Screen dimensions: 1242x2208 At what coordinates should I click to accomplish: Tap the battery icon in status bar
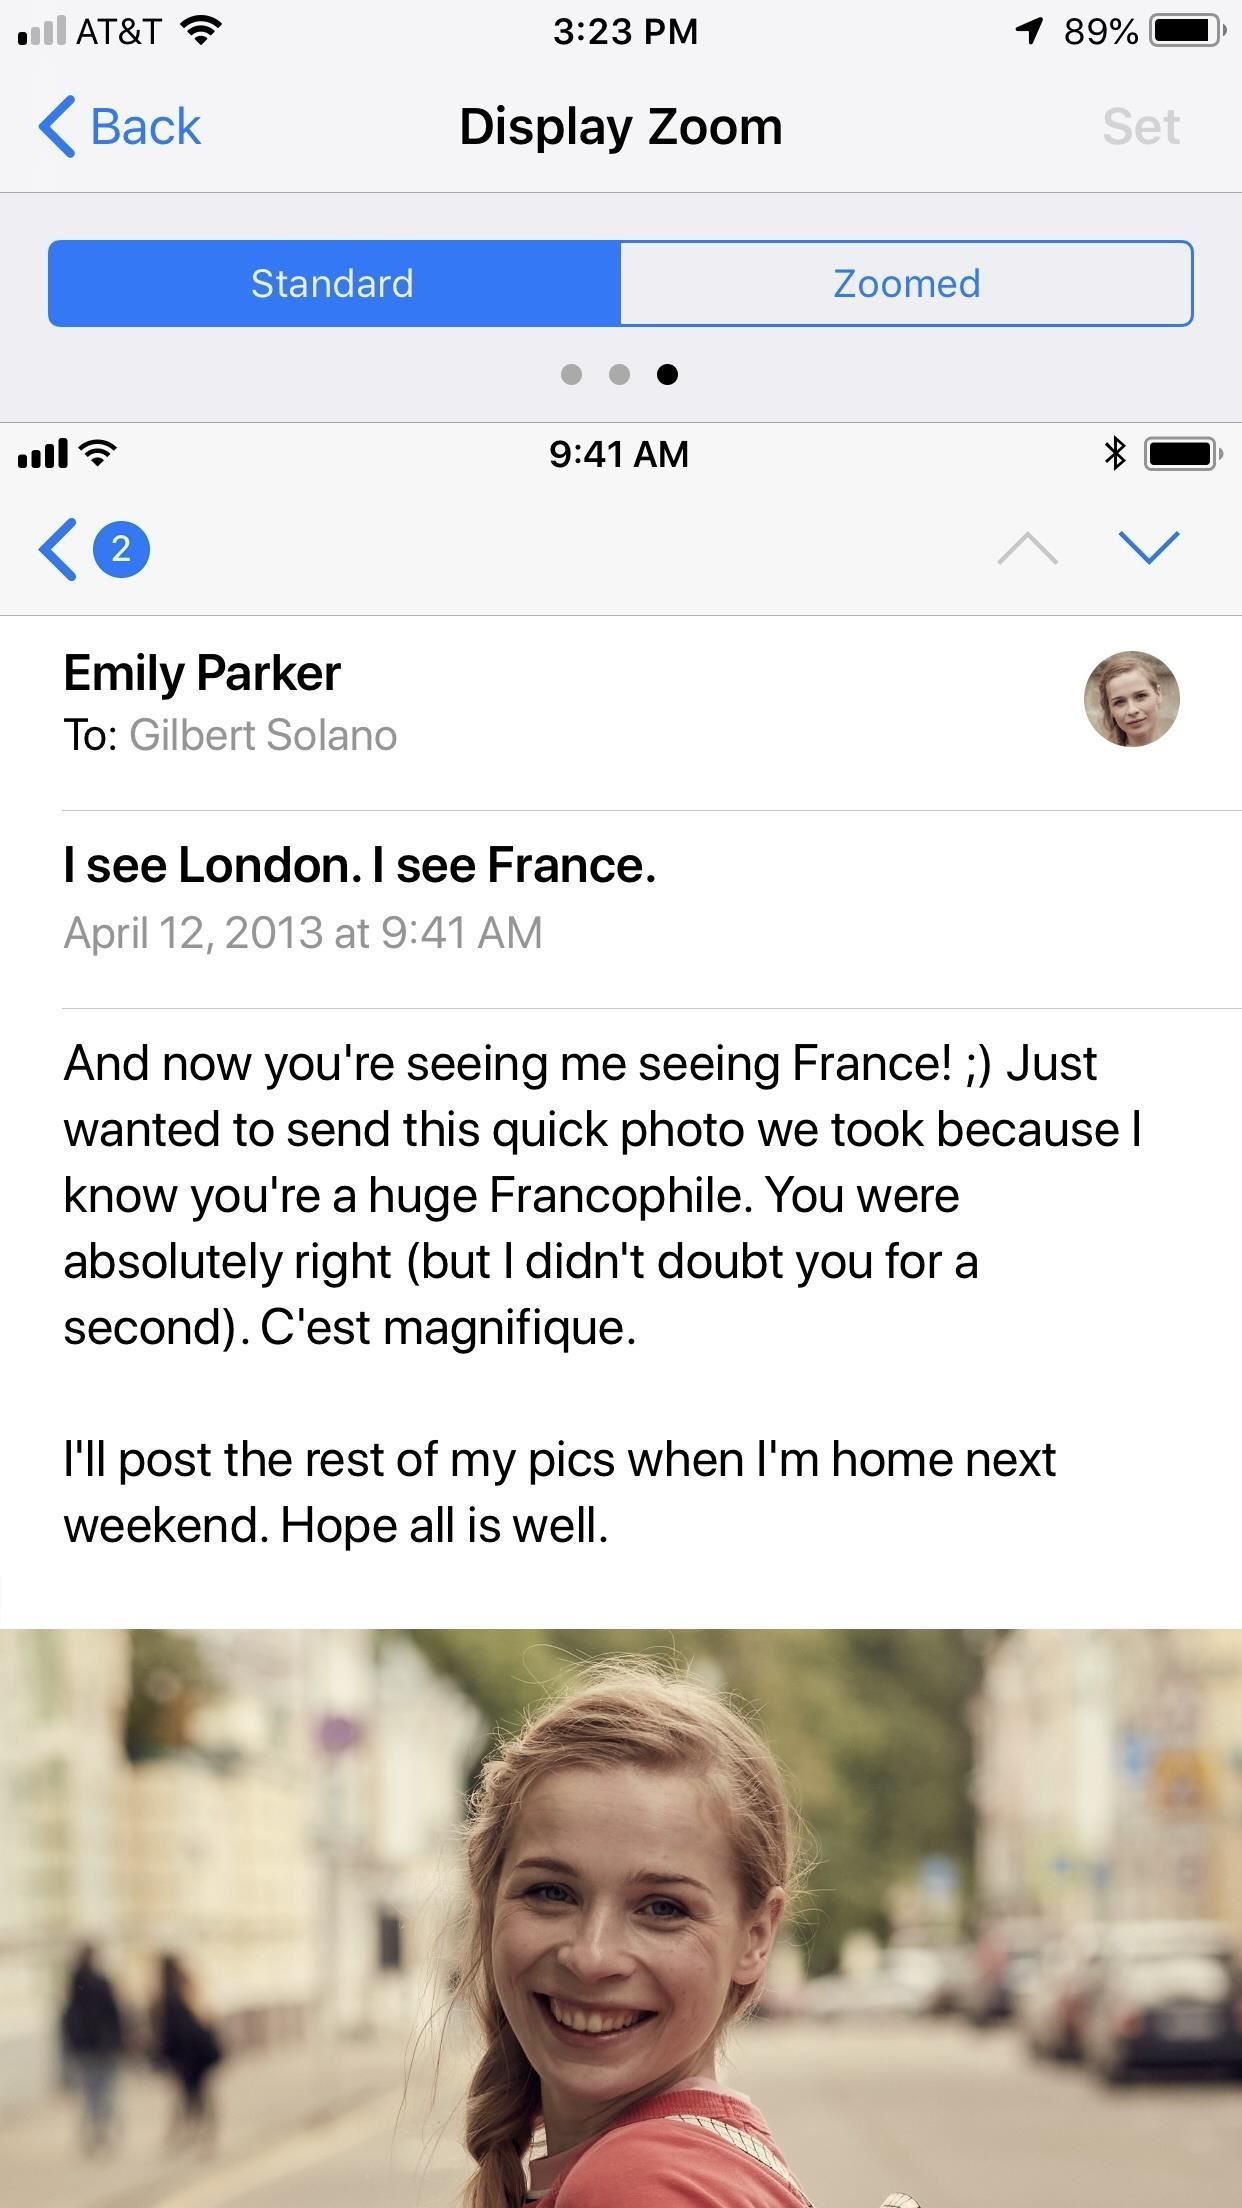pos(1186,32)
